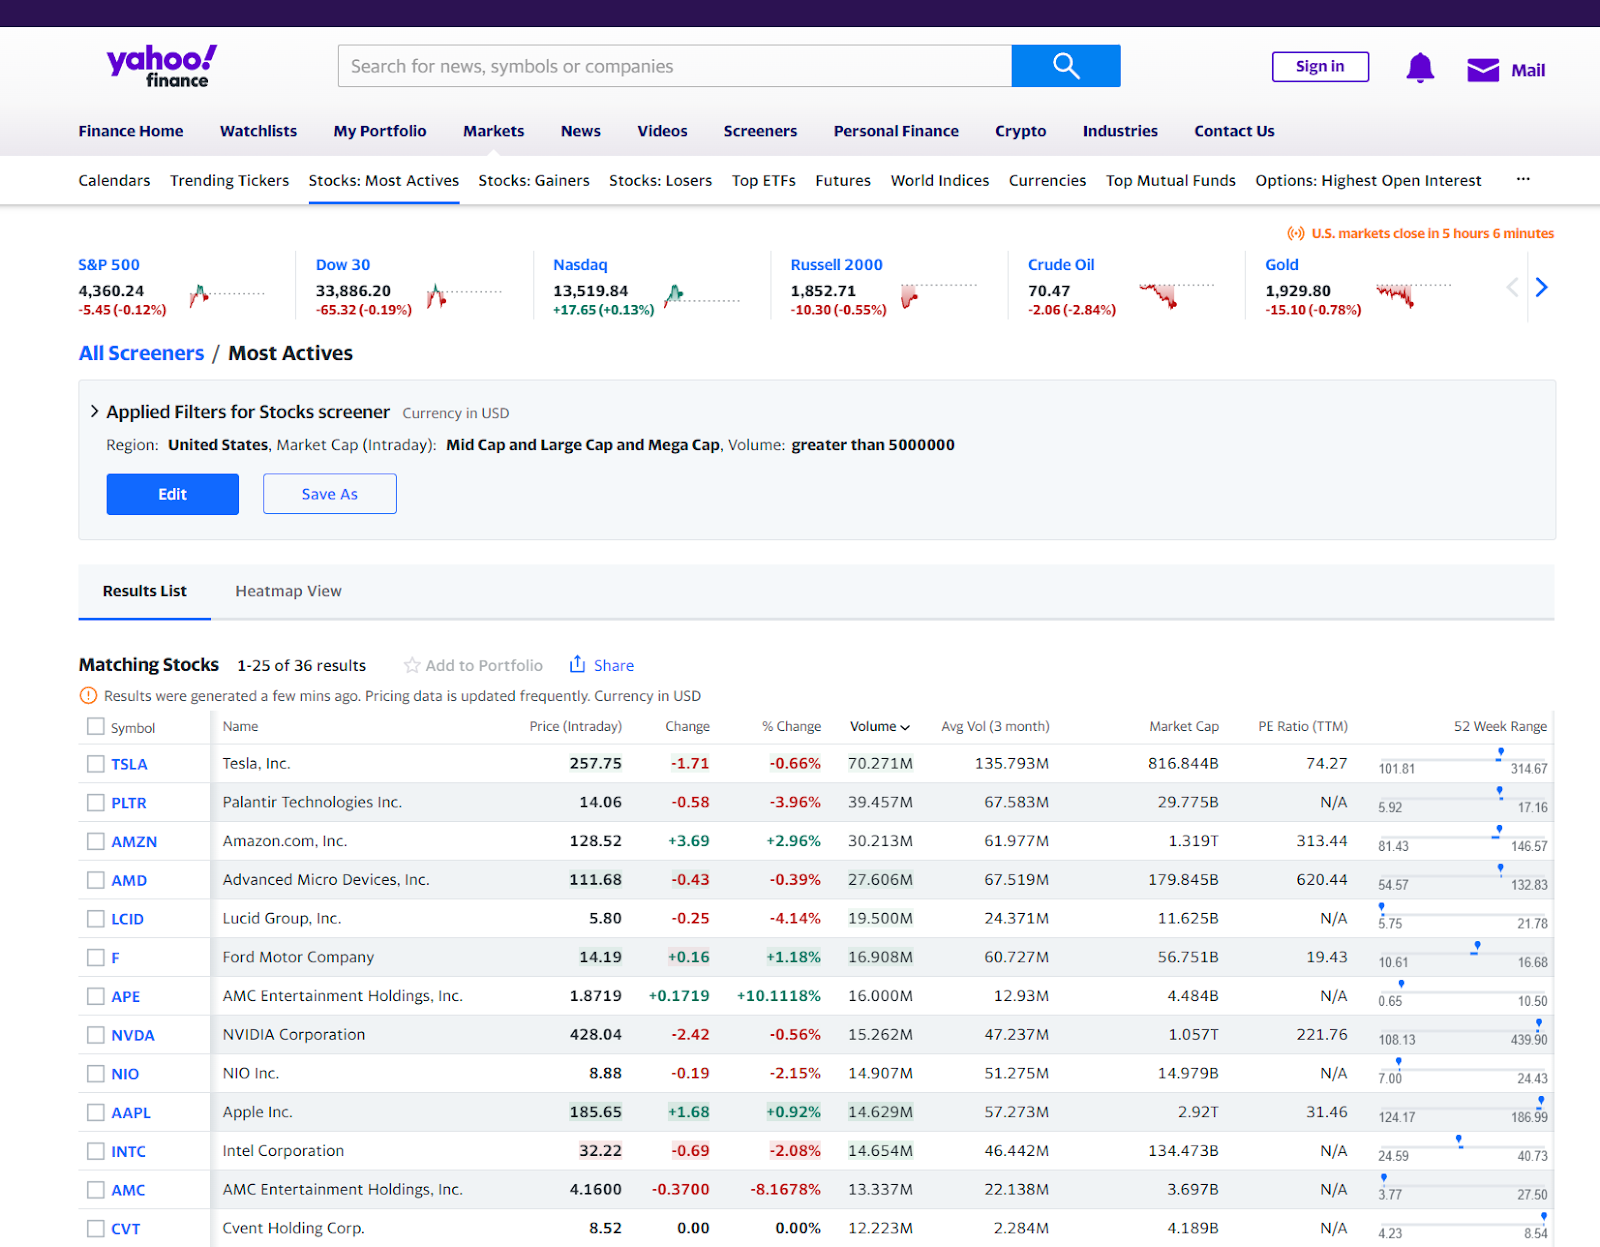Open the S&P 500 sparkline chart

click(227, 295)
